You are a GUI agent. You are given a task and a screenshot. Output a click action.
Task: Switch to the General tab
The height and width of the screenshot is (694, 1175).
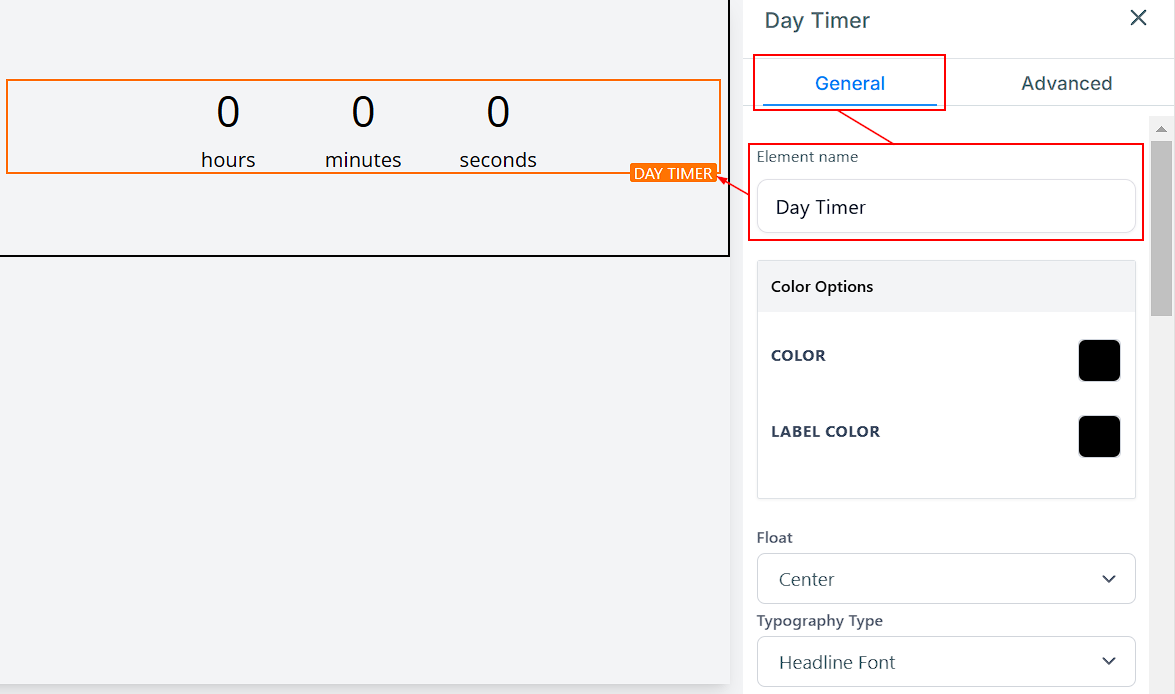849,83
